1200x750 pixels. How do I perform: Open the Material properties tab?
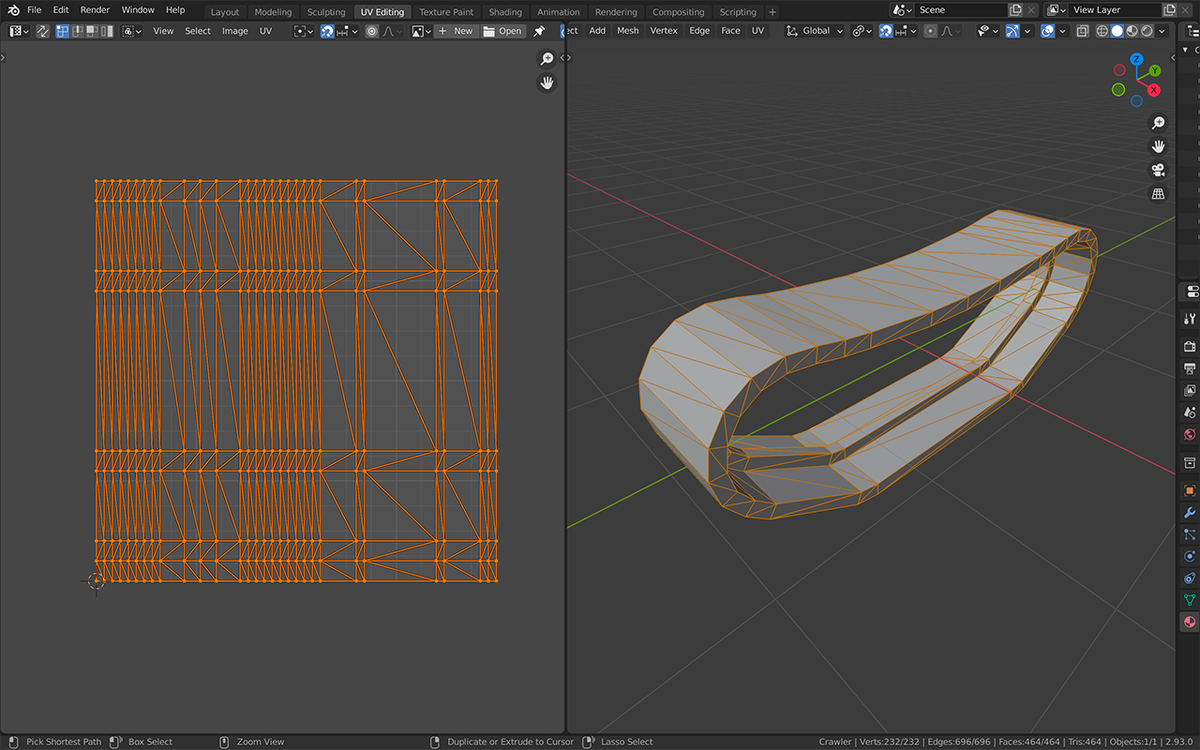coord(1189,621)
